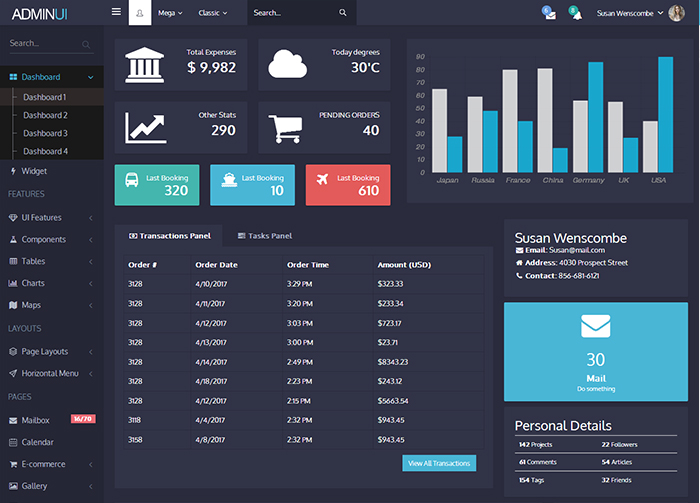The width and height of the screenshot is (700, 503).
Task: Open the bell notifications icon in header
Action: pos(576,14)
